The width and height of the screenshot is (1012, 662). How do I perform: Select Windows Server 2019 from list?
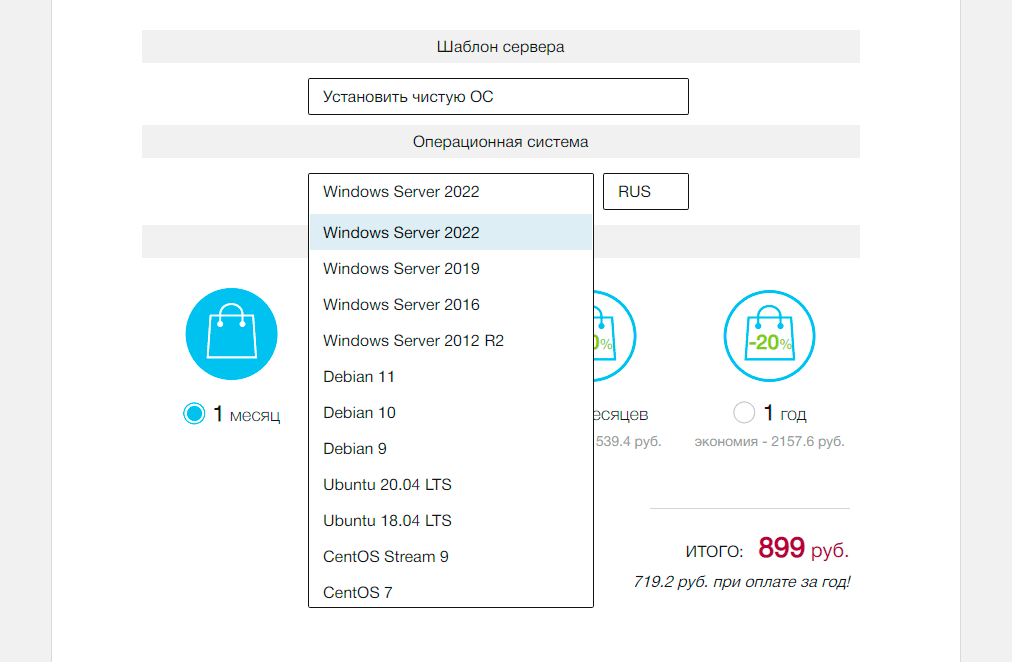click(450, 268)
